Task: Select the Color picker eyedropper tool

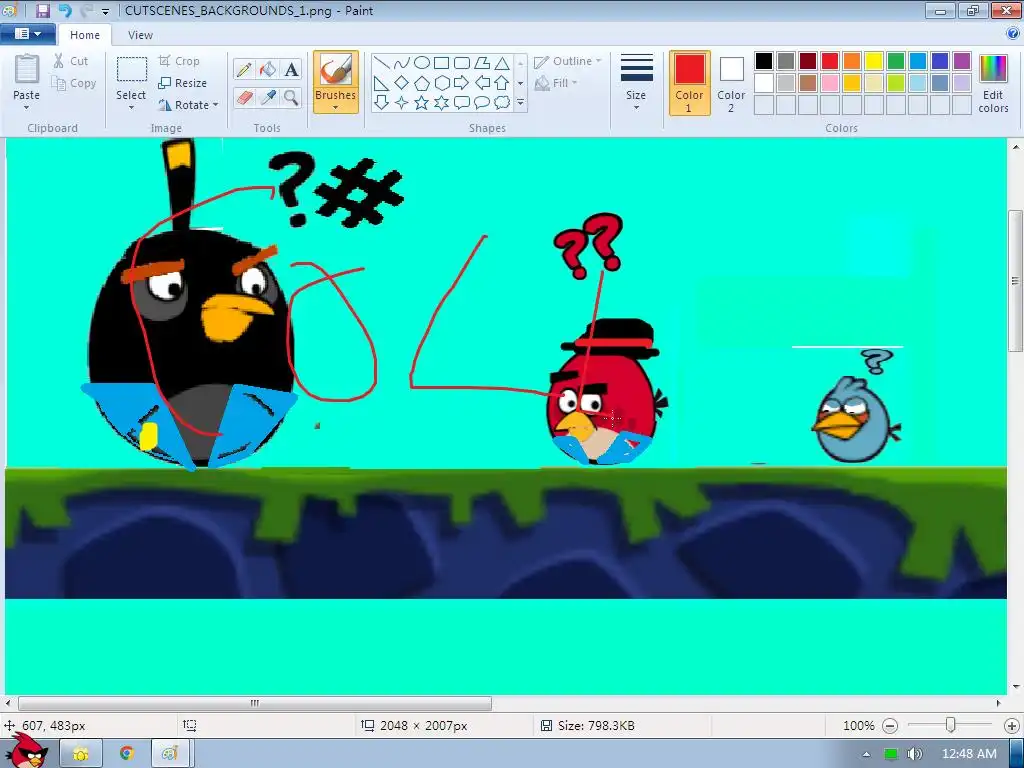Action: pos(268,98)
